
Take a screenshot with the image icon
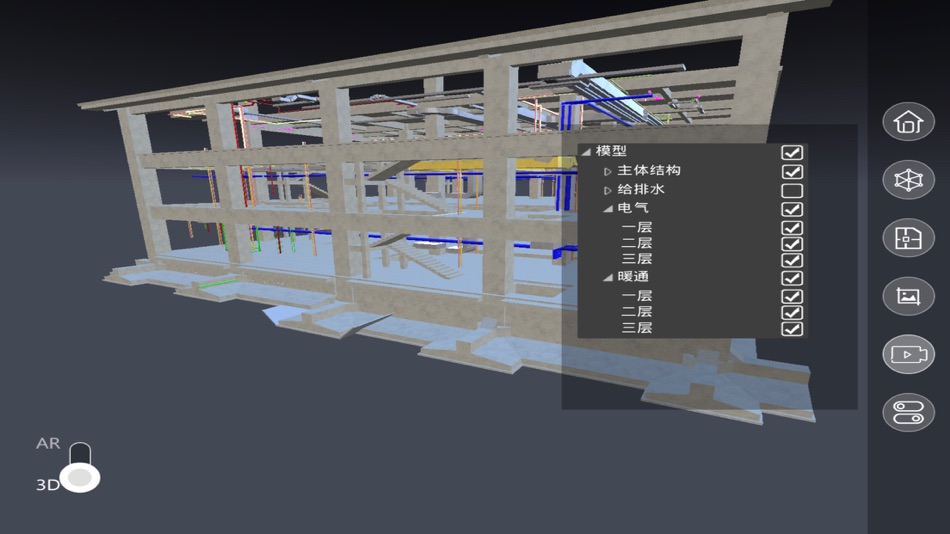pyautogui.click(x=908, y=296)
